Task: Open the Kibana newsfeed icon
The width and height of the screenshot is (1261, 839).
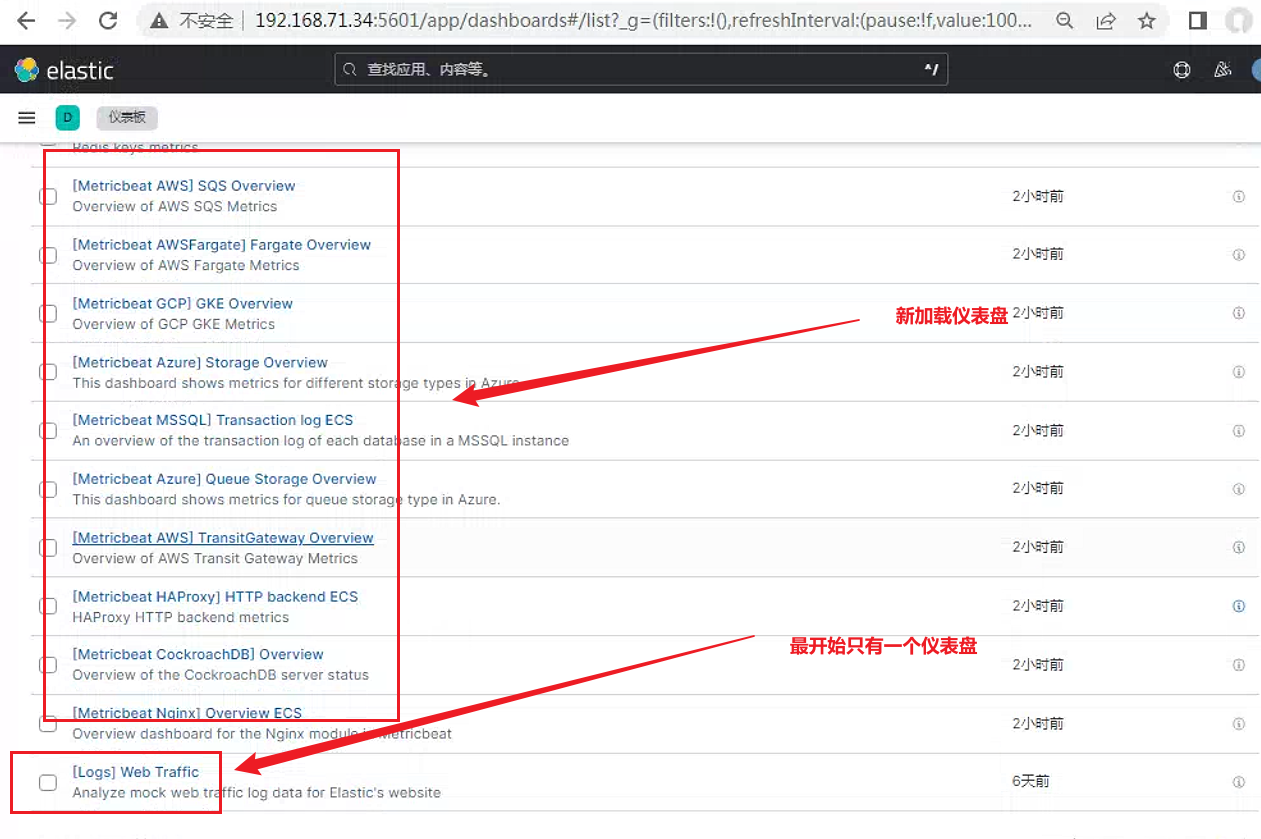Action: tap(1222, 70)
